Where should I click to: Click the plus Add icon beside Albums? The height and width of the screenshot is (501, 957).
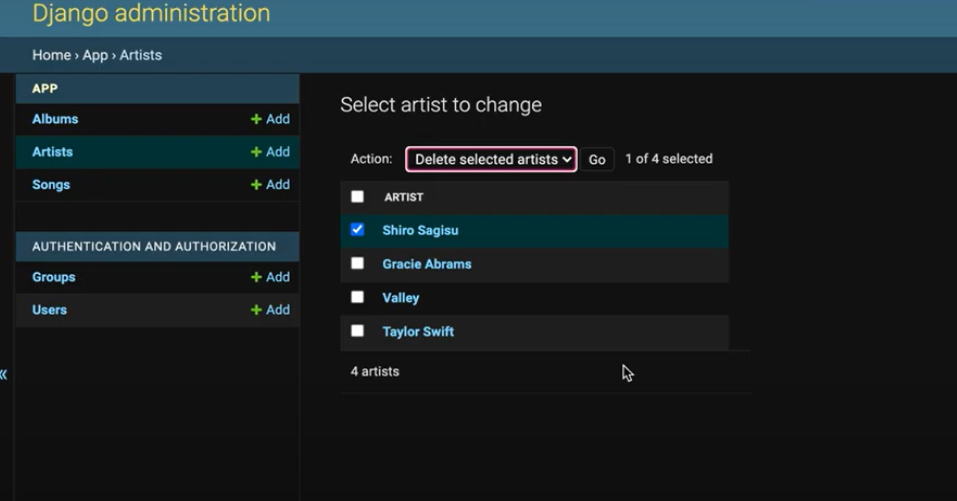270,119
